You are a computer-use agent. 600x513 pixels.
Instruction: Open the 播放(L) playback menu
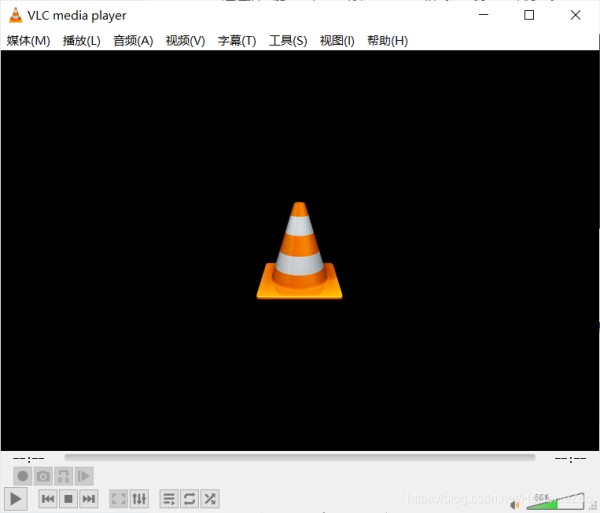[x=82, y=41]
